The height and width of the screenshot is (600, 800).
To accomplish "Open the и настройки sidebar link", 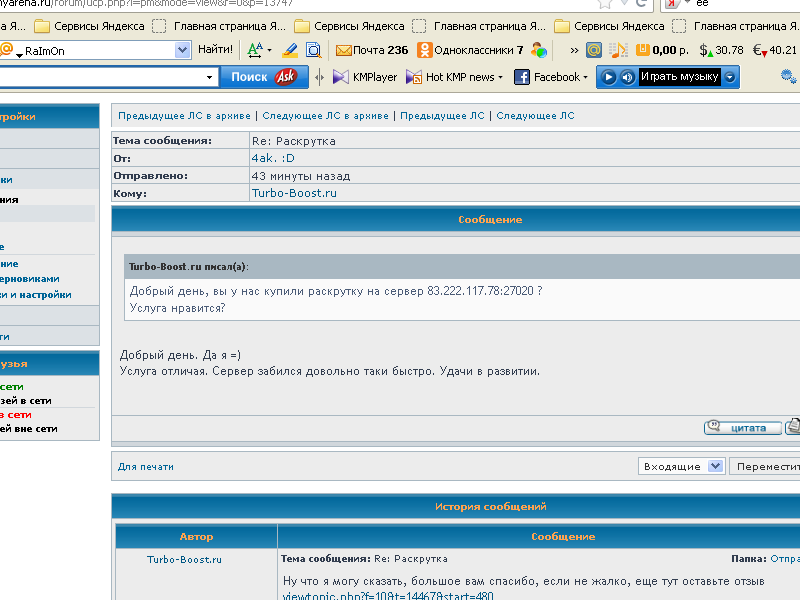I will click(36, 295).
